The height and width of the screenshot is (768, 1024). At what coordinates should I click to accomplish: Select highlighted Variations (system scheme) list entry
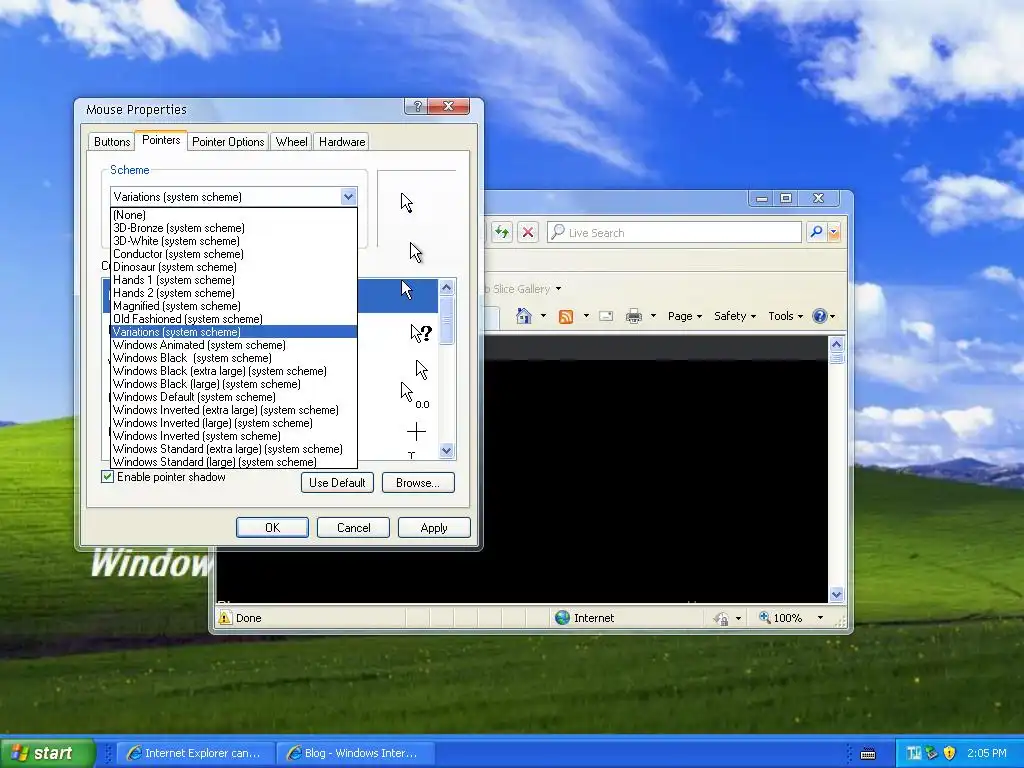click(x=234, y=332)
